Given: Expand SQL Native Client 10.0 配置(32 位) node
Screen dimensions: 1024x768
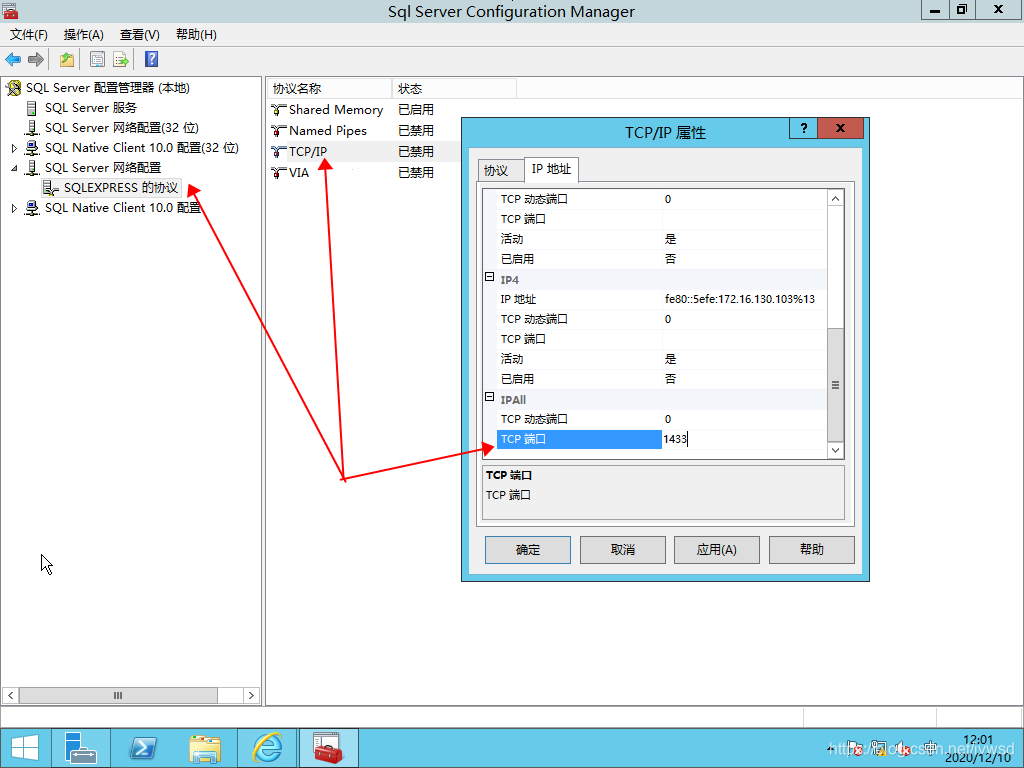Looking at the screenshot, I should [x=14, y=148].
